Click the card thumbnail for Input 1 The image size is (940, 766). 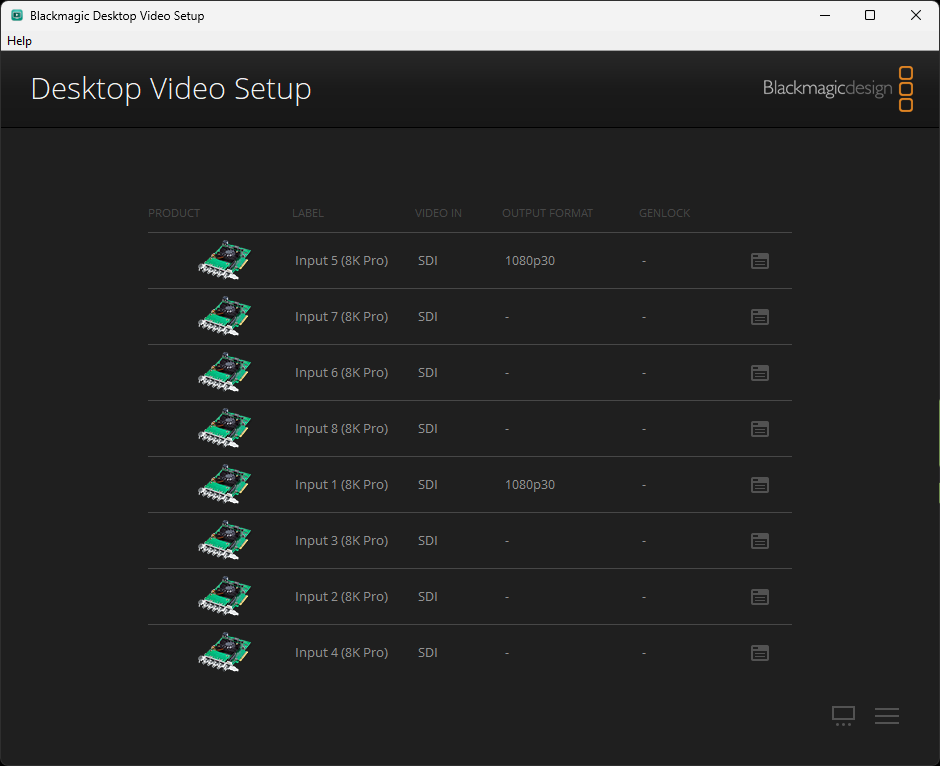[x=225, y=484]
